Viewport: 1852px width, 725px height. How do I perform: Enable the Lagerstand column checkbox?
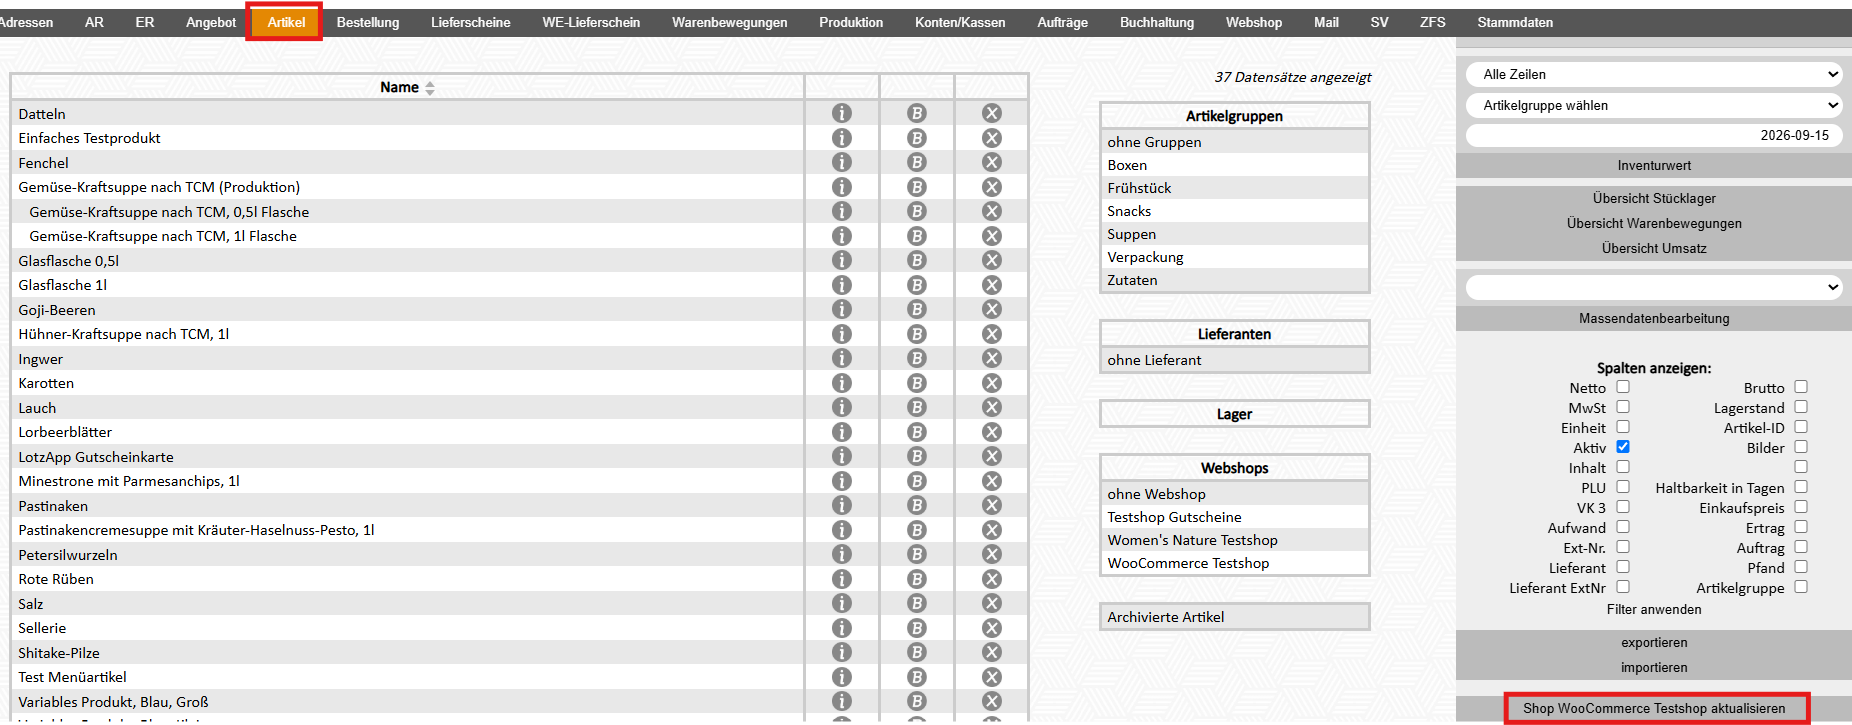point(1801,407)
